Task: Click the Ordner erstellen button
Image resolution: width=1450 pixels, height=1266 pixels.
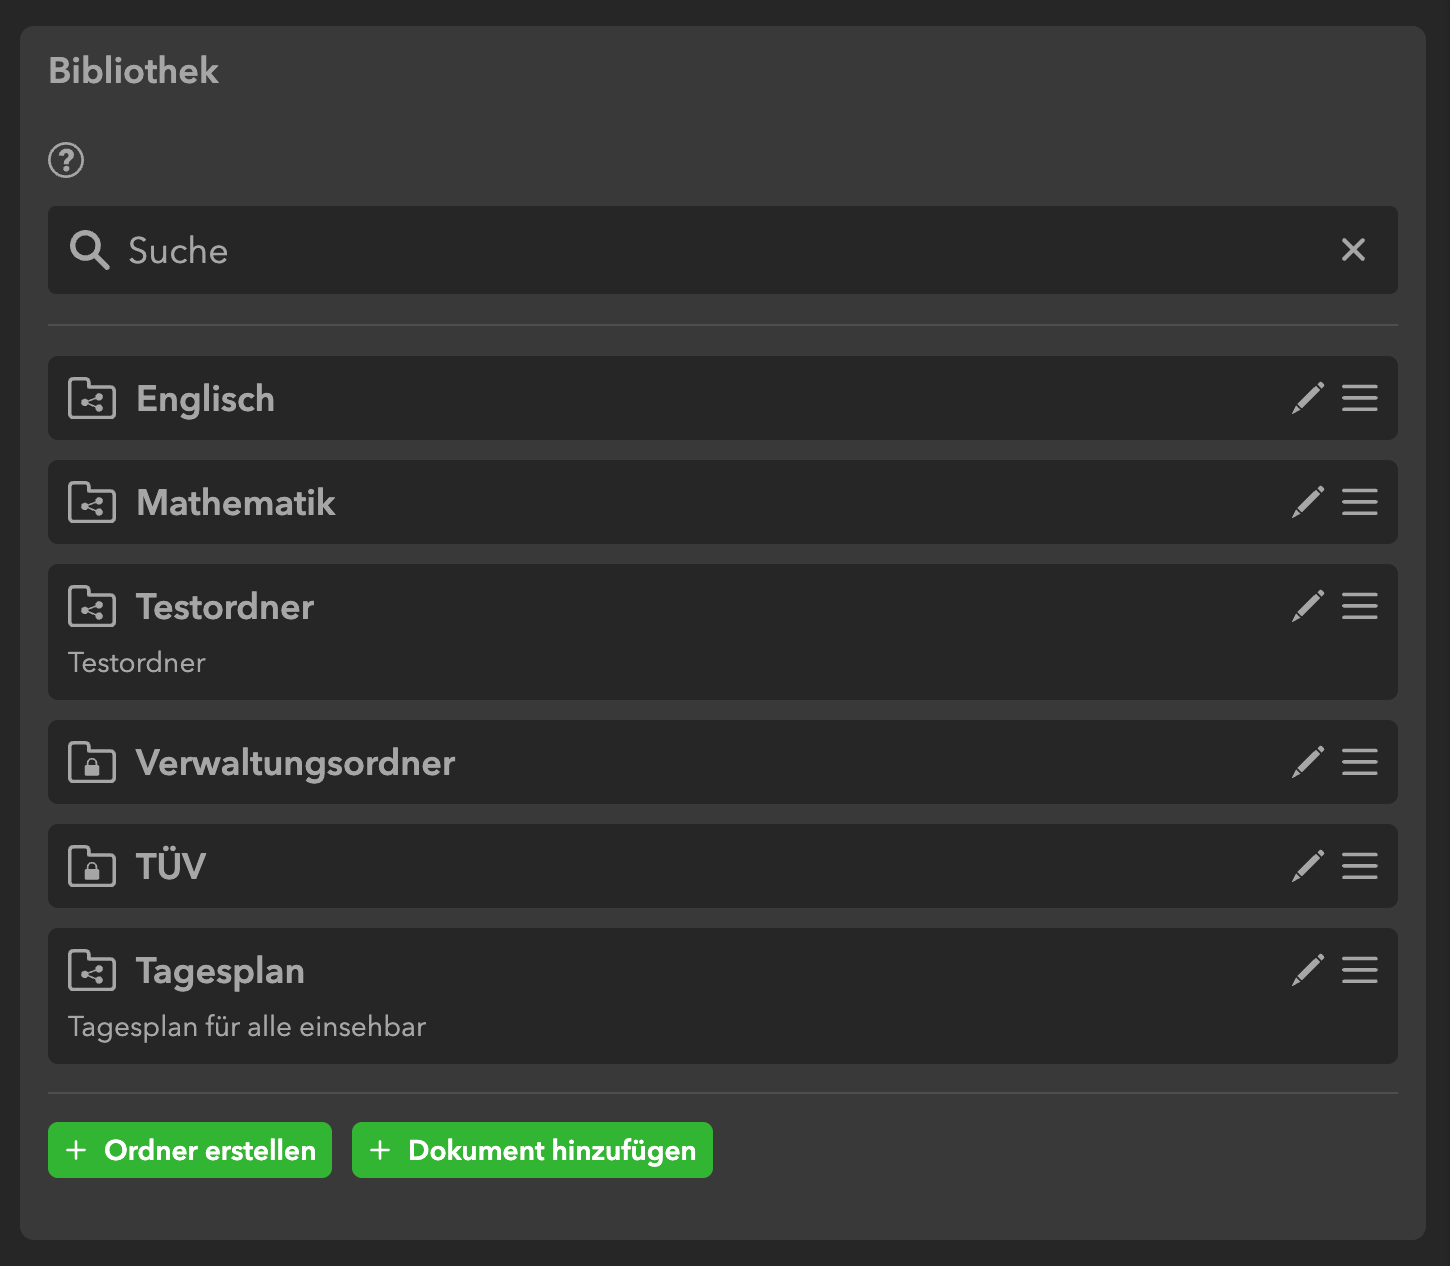Action: (190, 1150)
